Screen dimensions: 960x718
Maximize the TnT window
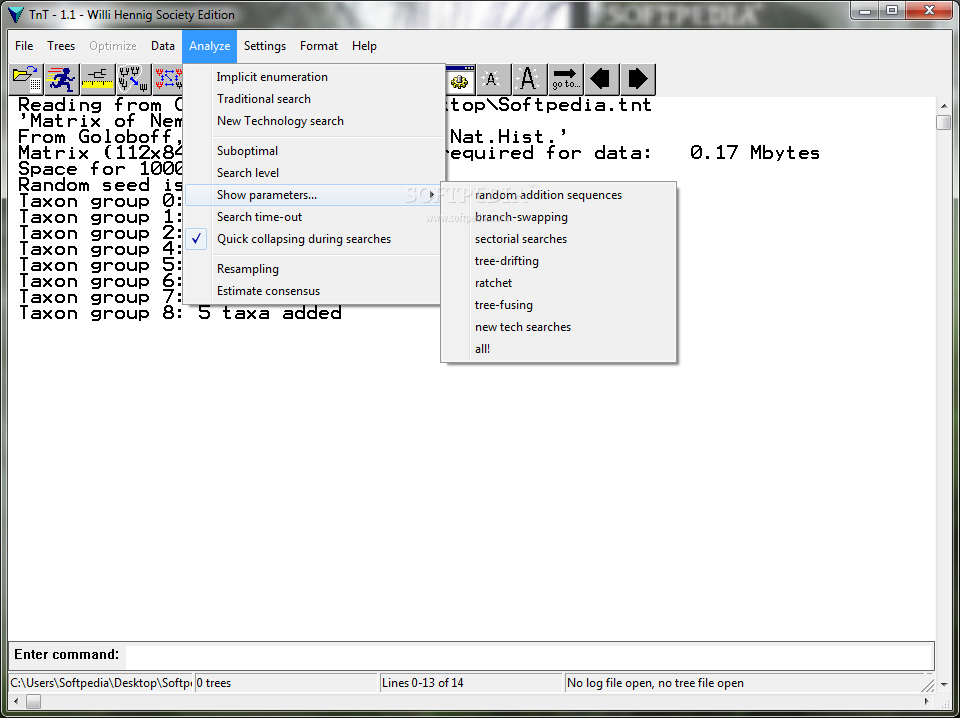pos(892,10)
